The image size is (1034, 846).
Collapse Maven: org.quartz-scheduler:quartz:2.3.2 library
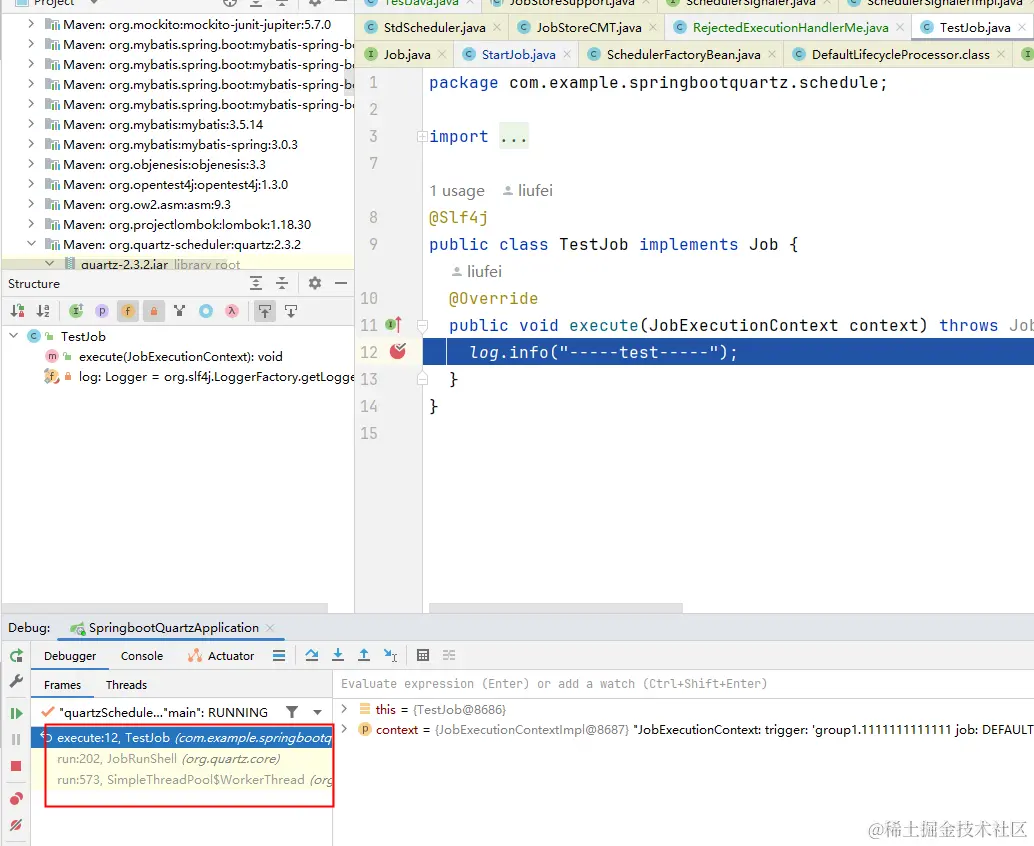coord(31,244)
